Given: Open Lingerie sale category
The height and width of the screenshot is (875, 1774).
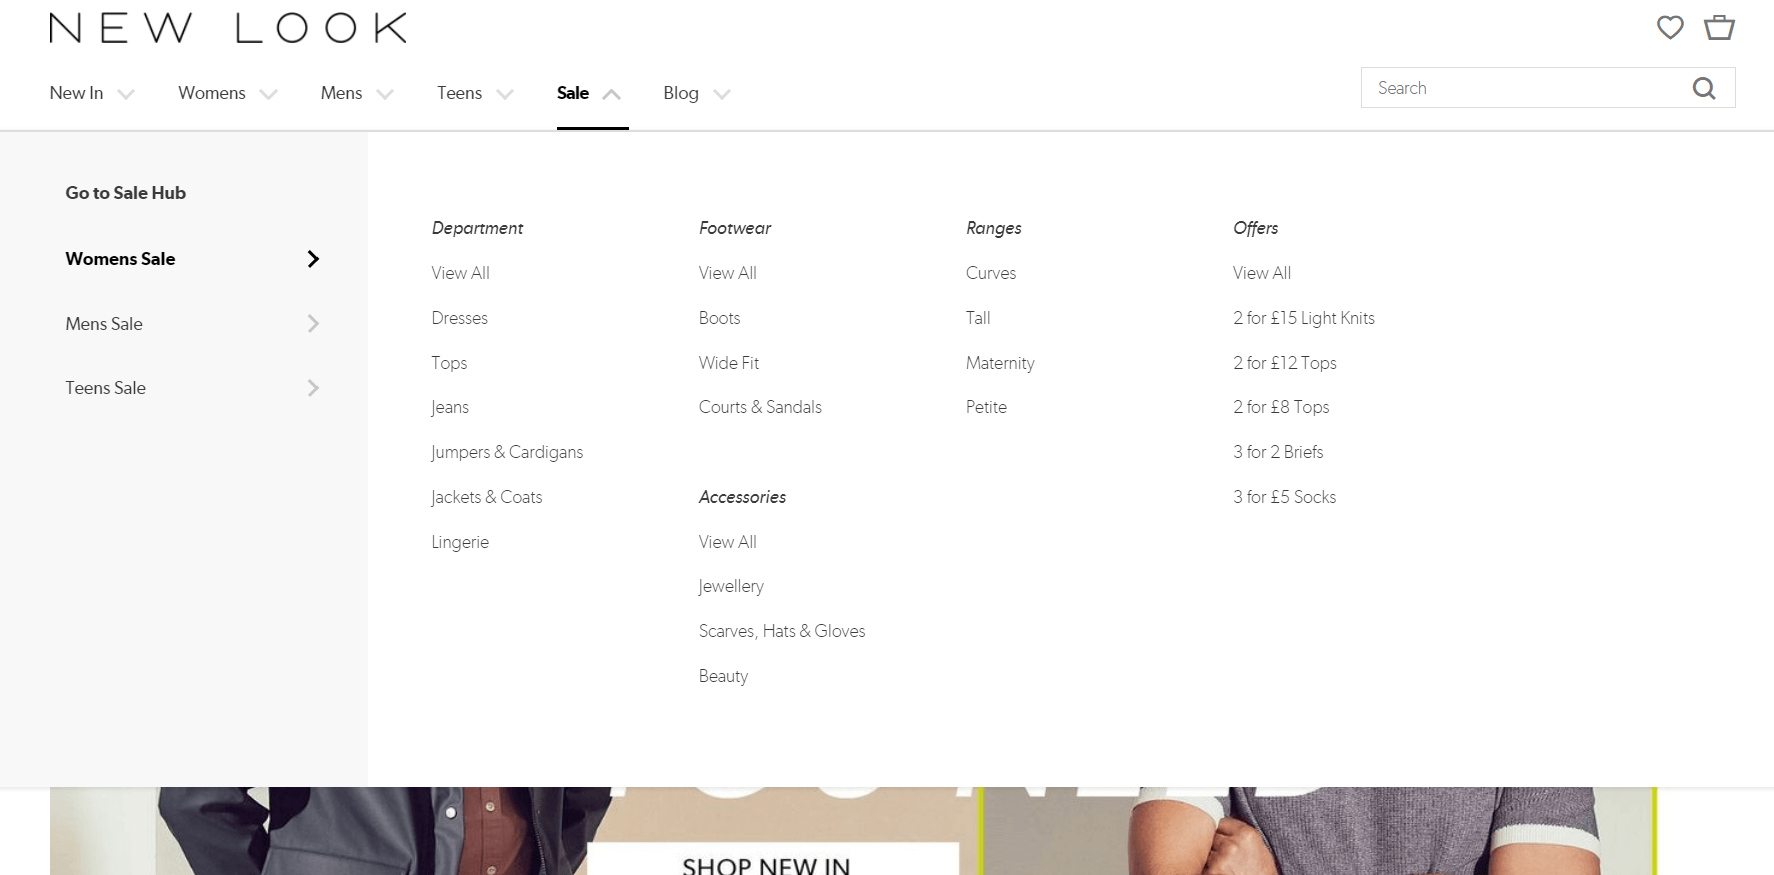Looking at the screenshot, I should (x=460, y=542).
